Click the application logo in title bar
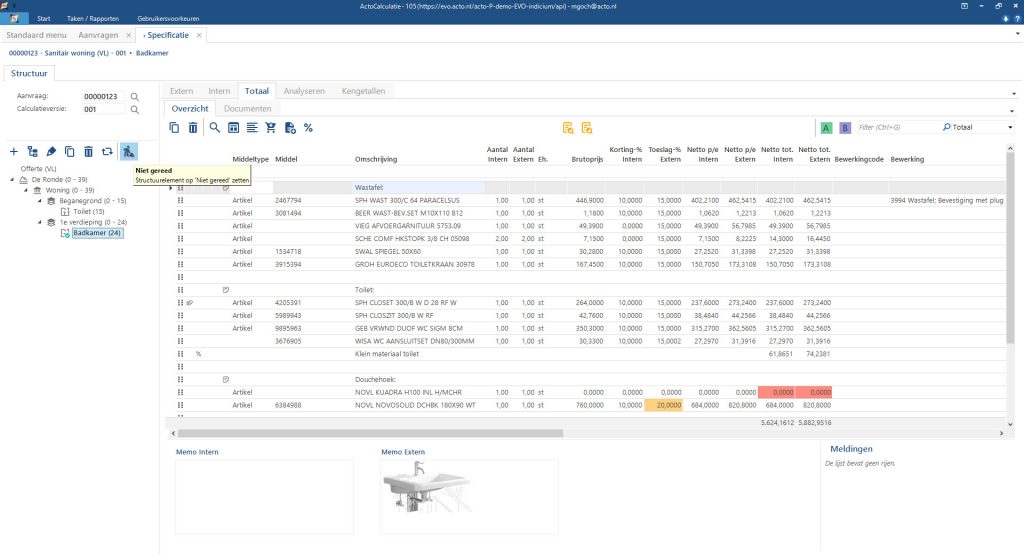The image size is (1024, 560). coord(5,6)
